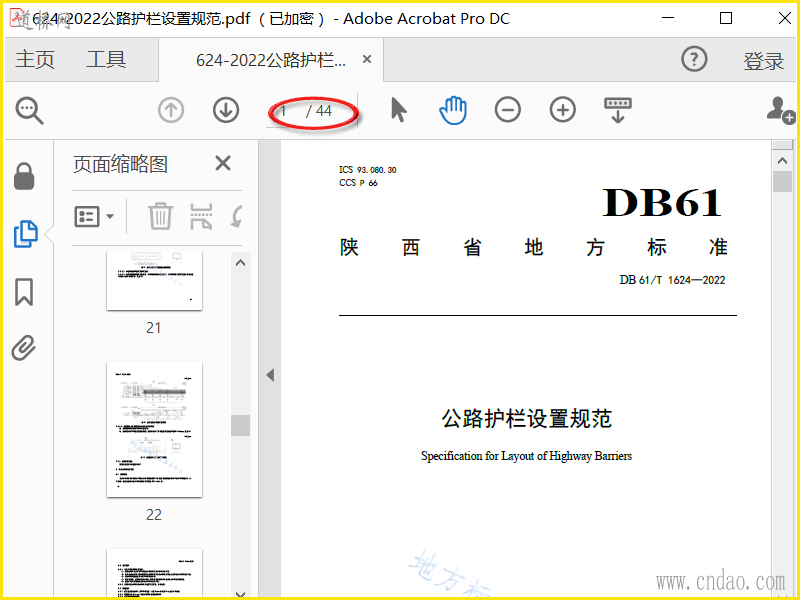Screen dimensions: 800x600
Task: Click thumbnail panel scrollbar handle
Action: point(240,426)
